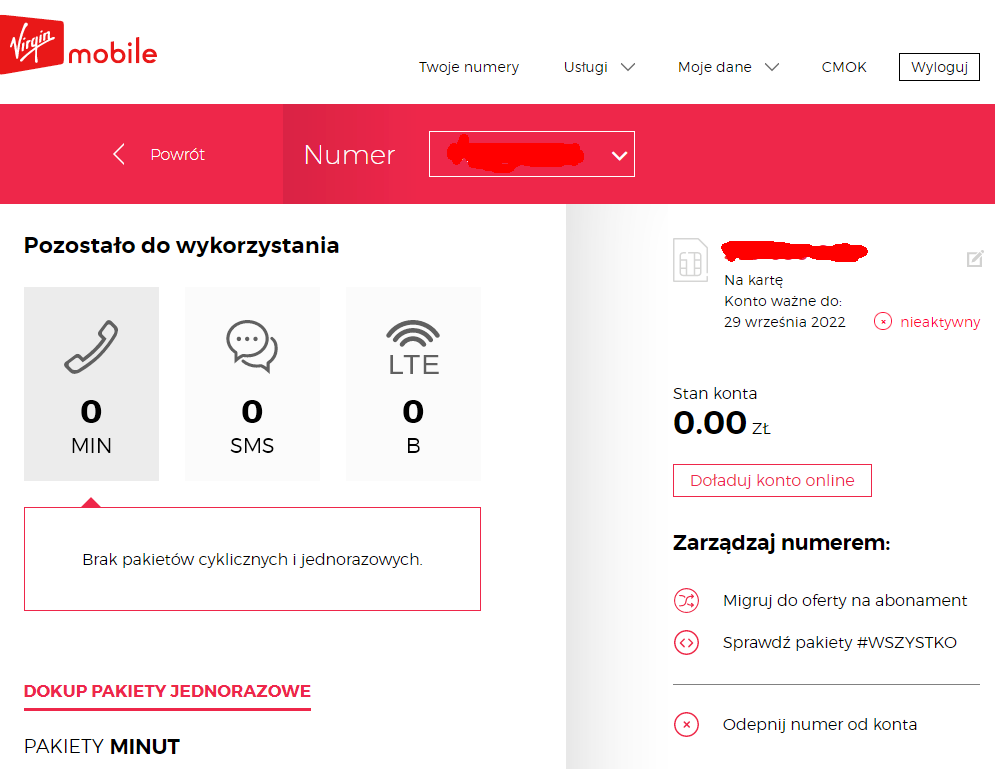Select the LTE data icon

point(413,345)
